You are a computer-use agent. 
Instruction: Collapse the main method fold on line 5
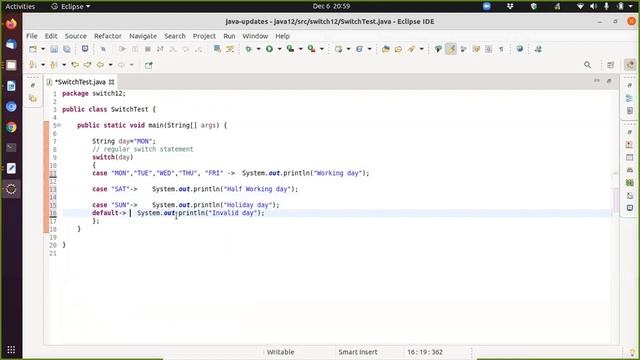(59, 125)
